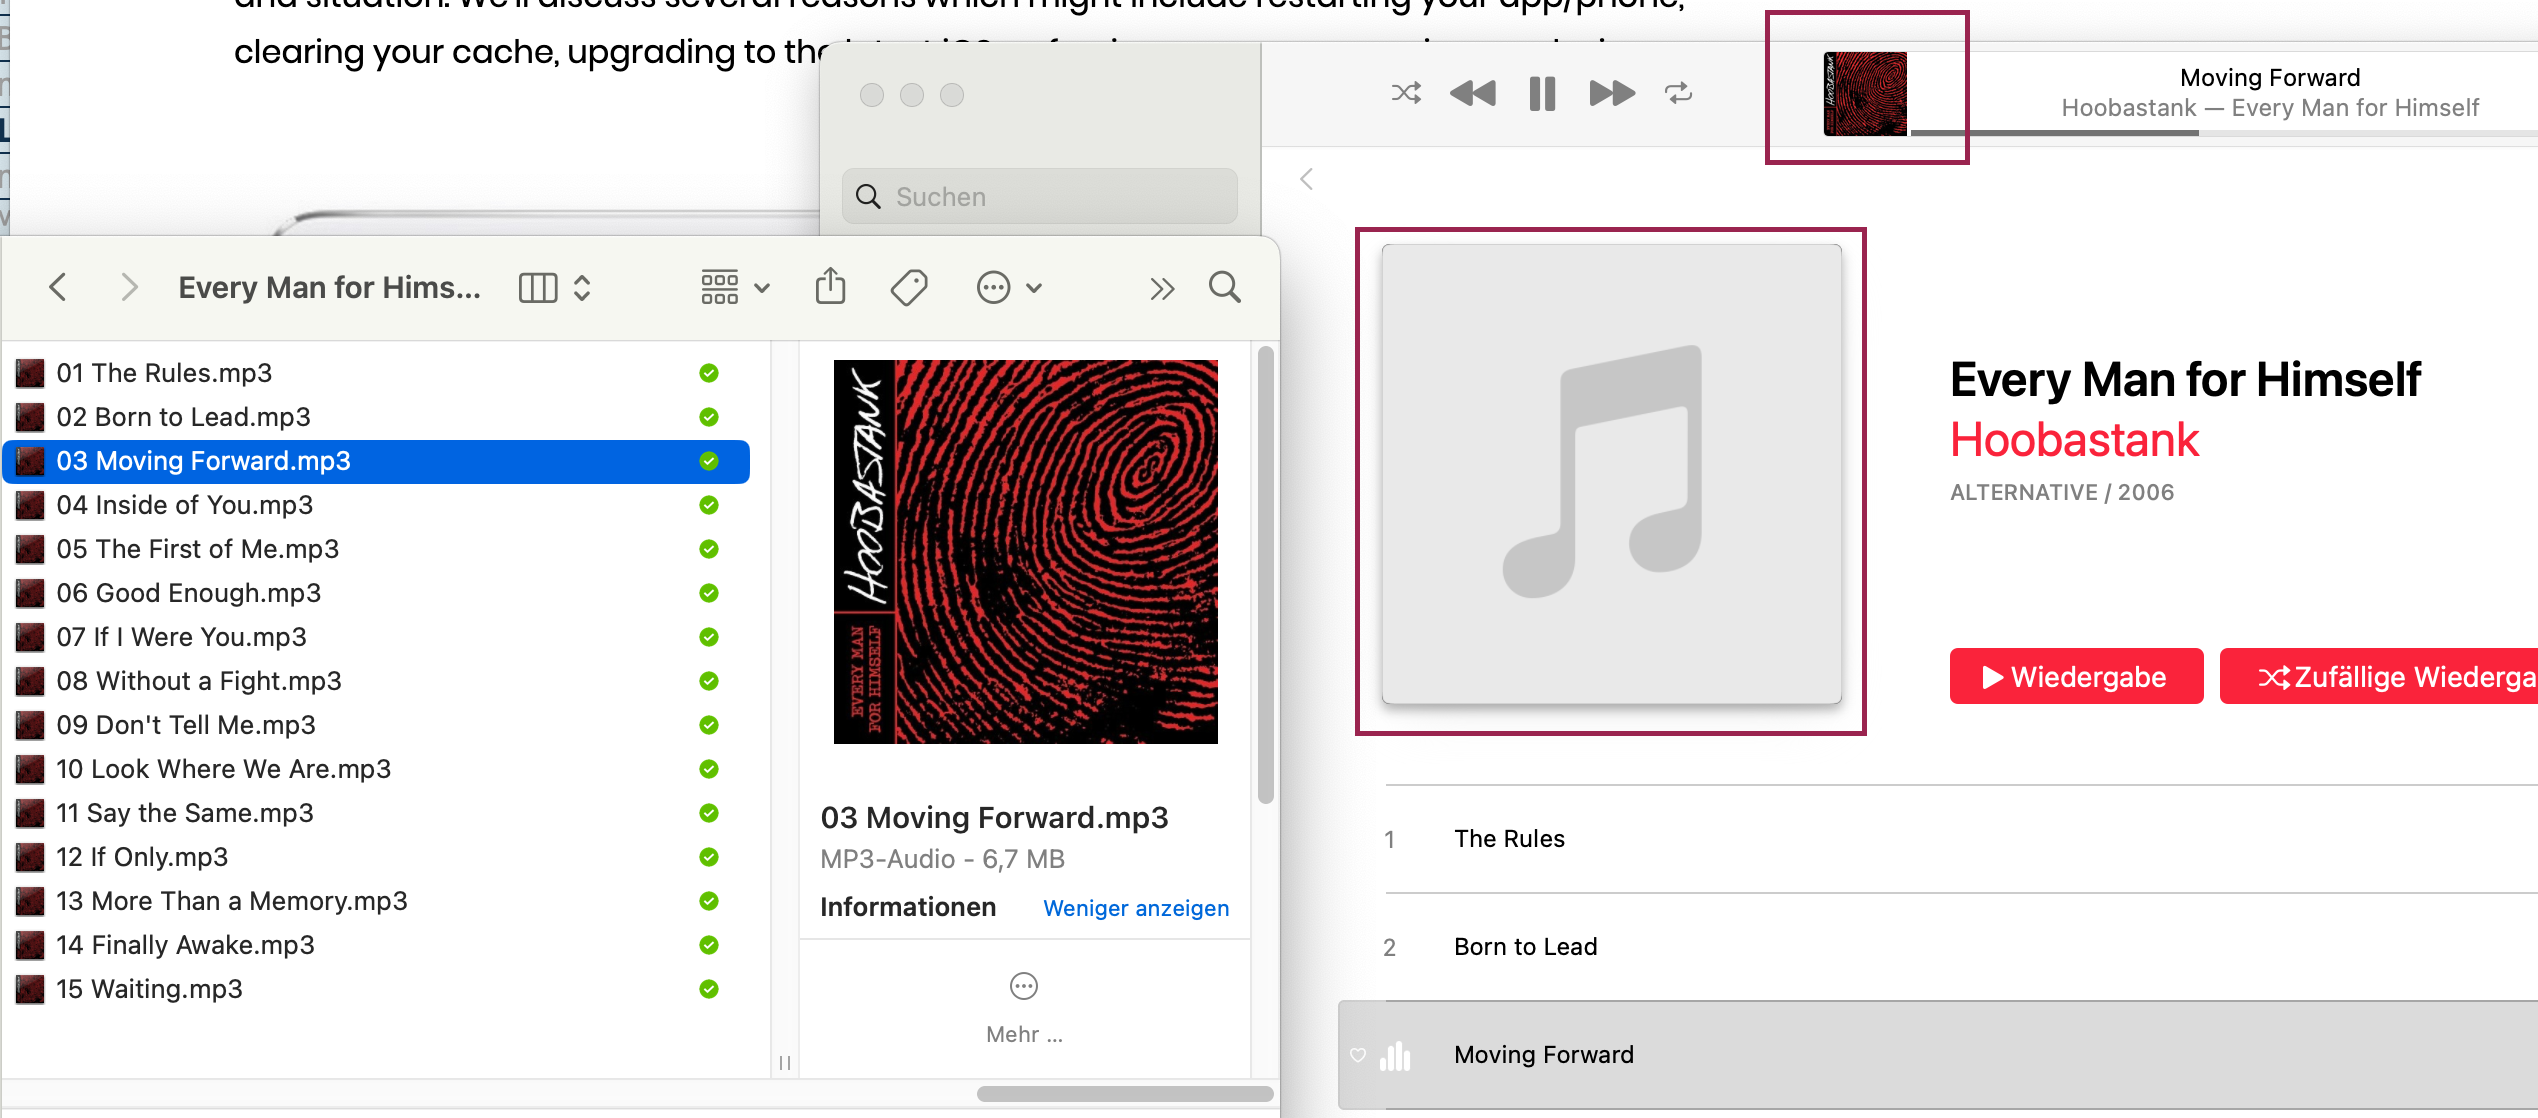
Task: Click the Finder tags icon
Action: pos(909,288)
